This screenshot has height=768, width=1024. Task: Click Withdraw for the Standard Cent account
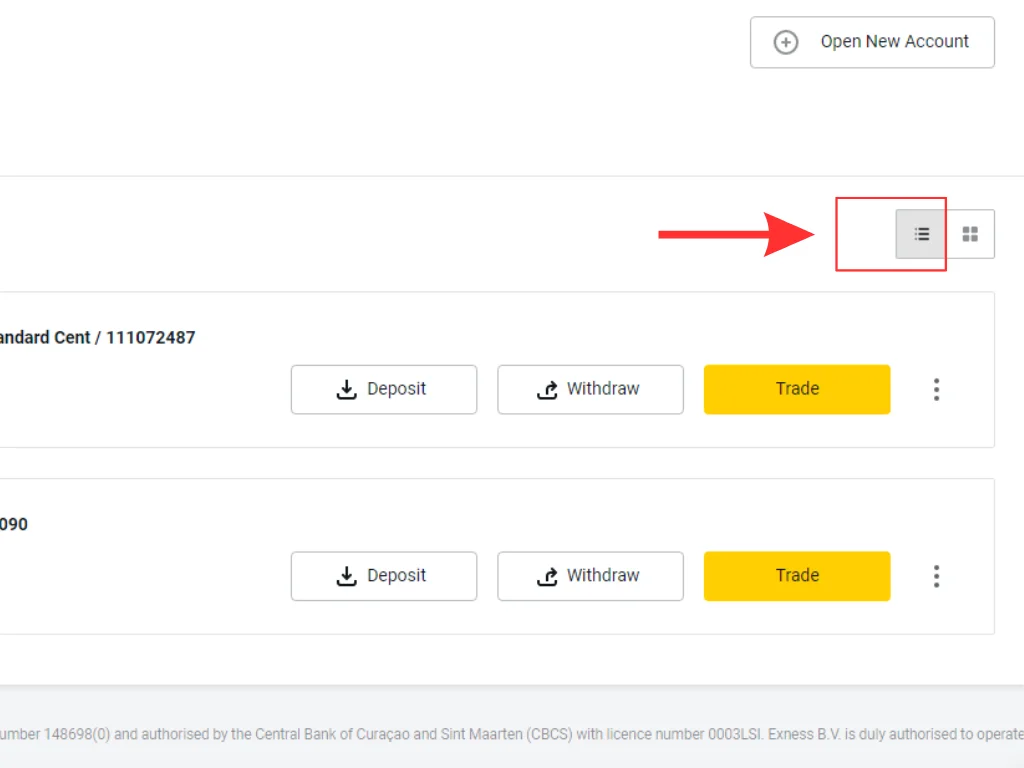coord(590,389)
